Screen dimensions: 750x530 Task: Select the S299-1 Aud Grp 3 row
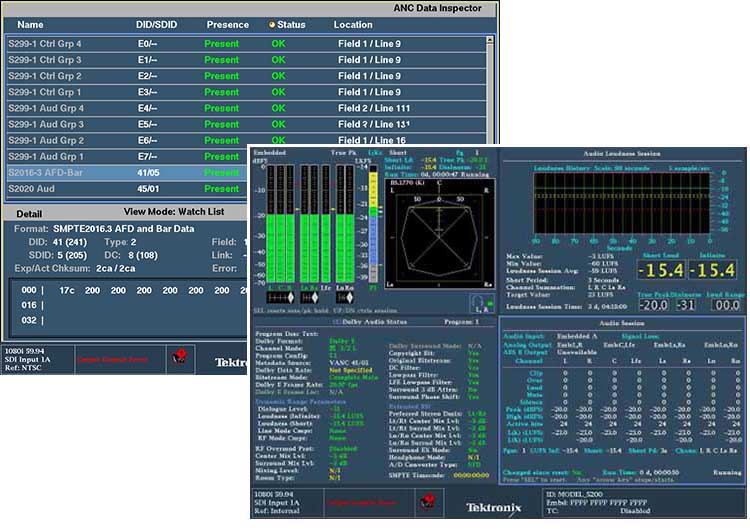pyautogui.click(x=246, y=124)
